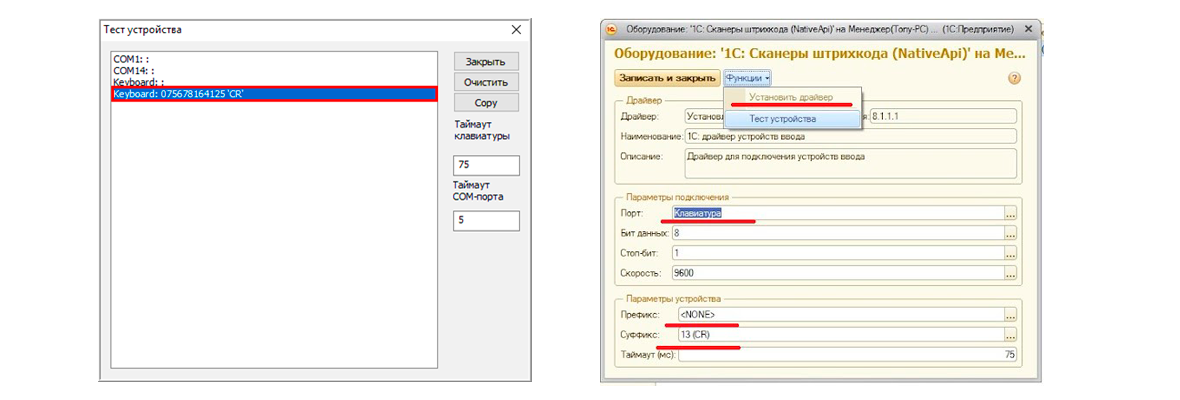
Task: Click the Таймаут (мс) field
Action: 847,354
